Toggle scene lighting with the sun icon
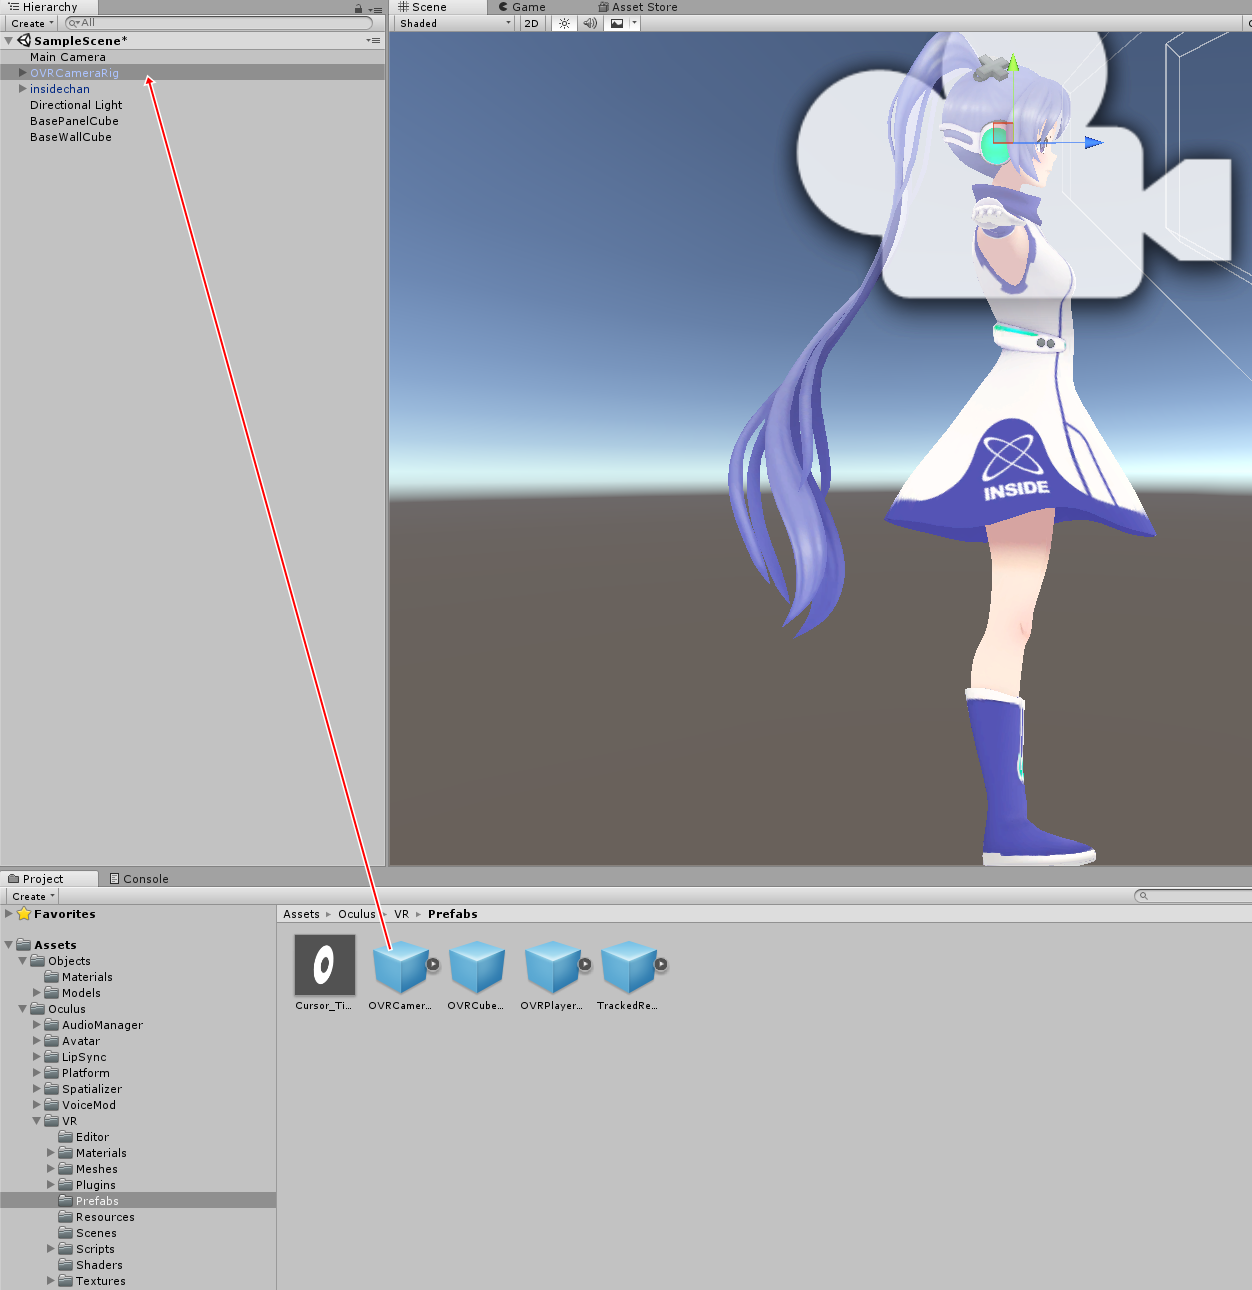The width and height of the screenshot is (1252, 1290). (564, 23)
